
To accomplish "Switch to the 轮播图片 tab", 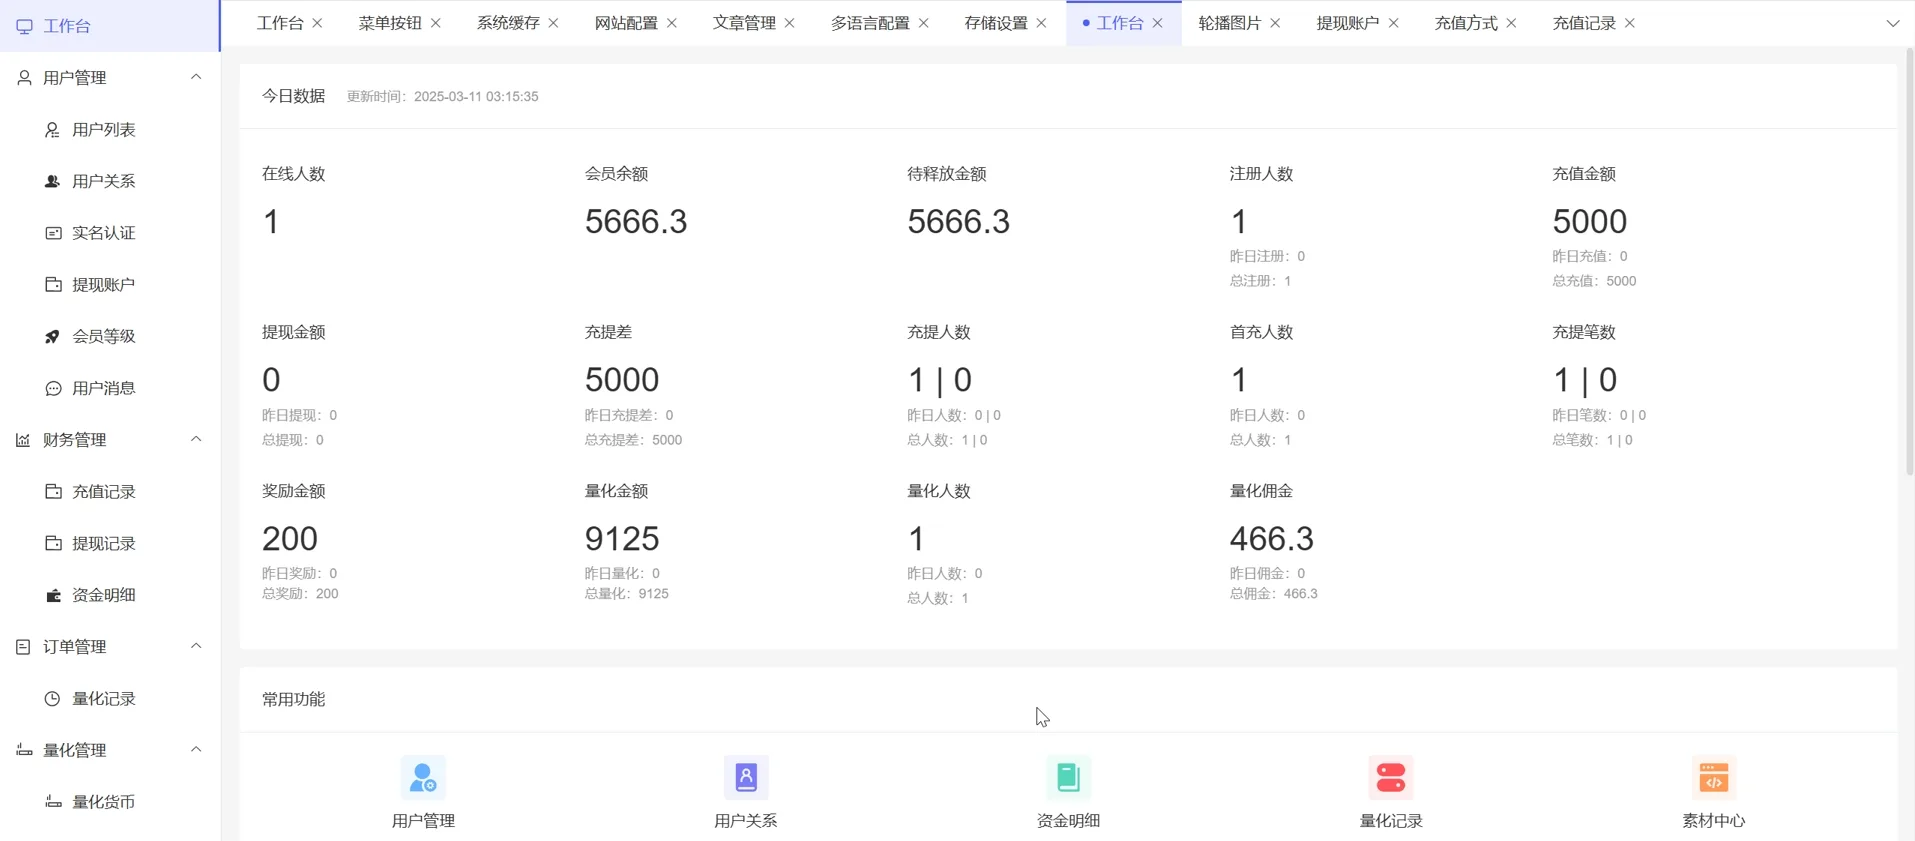I will [1229, 23].
